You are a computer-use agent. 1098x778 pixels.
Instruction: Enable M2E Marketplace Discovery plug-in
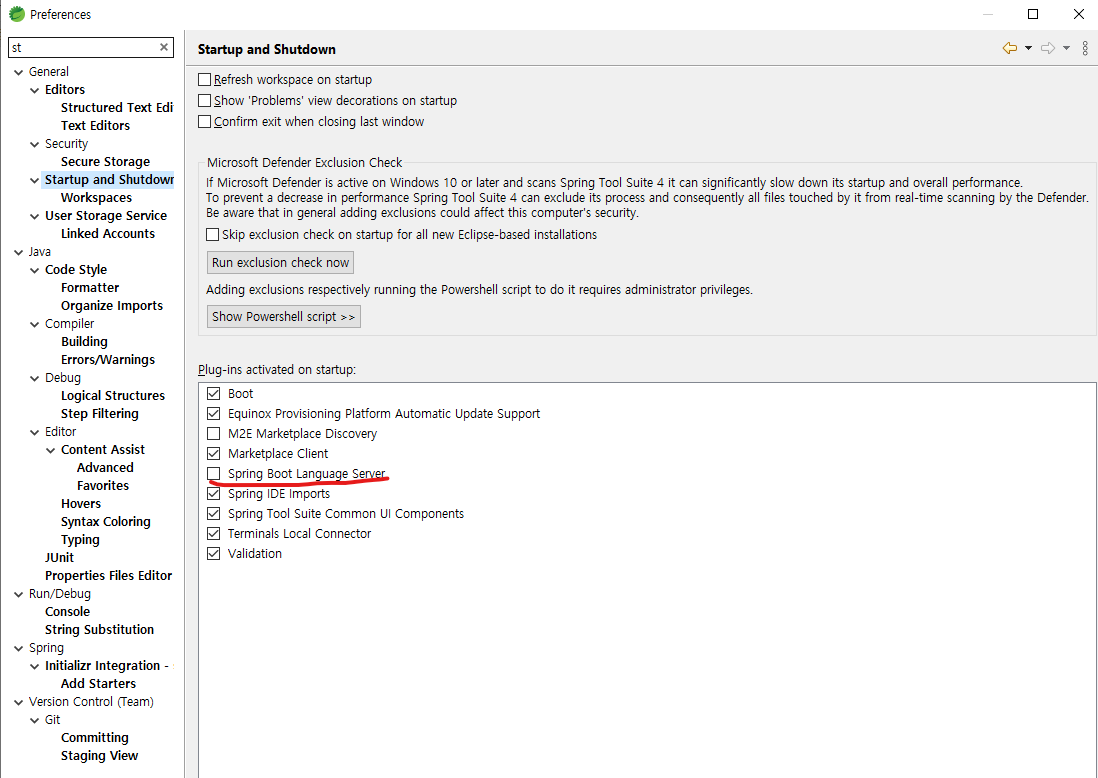(x=214, y=433)
